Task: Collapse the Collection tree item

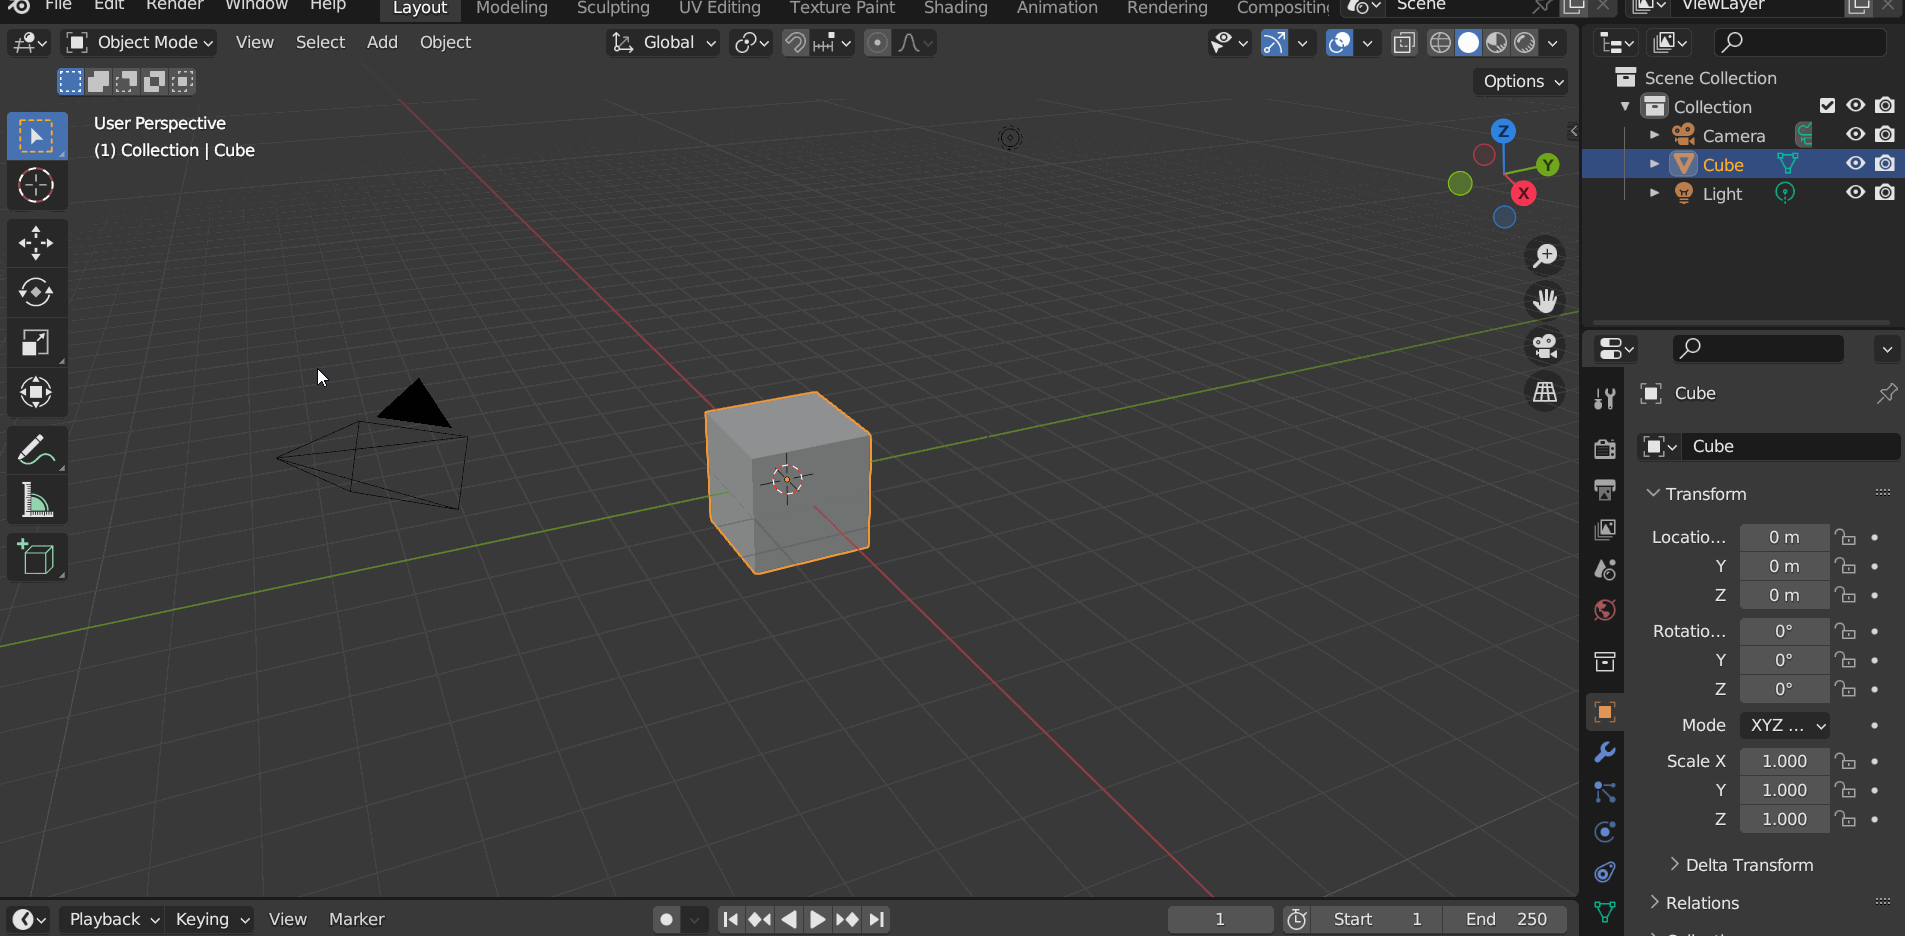Action: pos(1625,106)
